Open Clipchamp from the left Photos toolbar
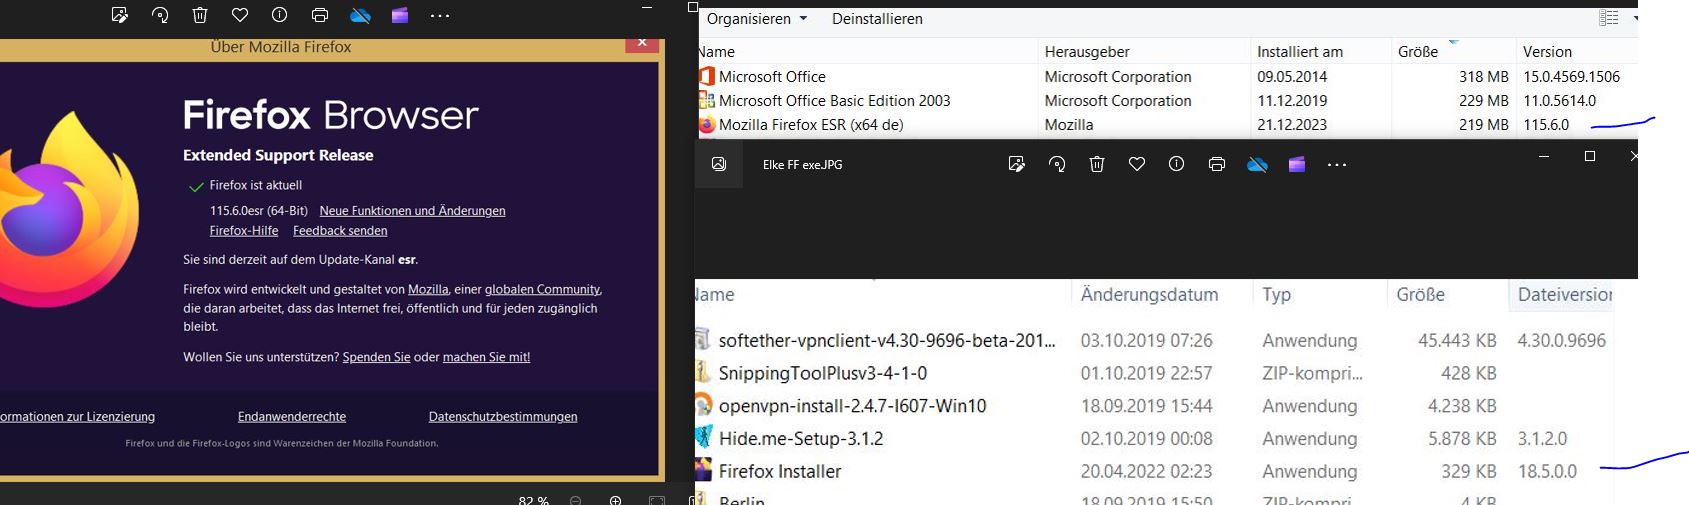1689x505 pixels. 400,15
